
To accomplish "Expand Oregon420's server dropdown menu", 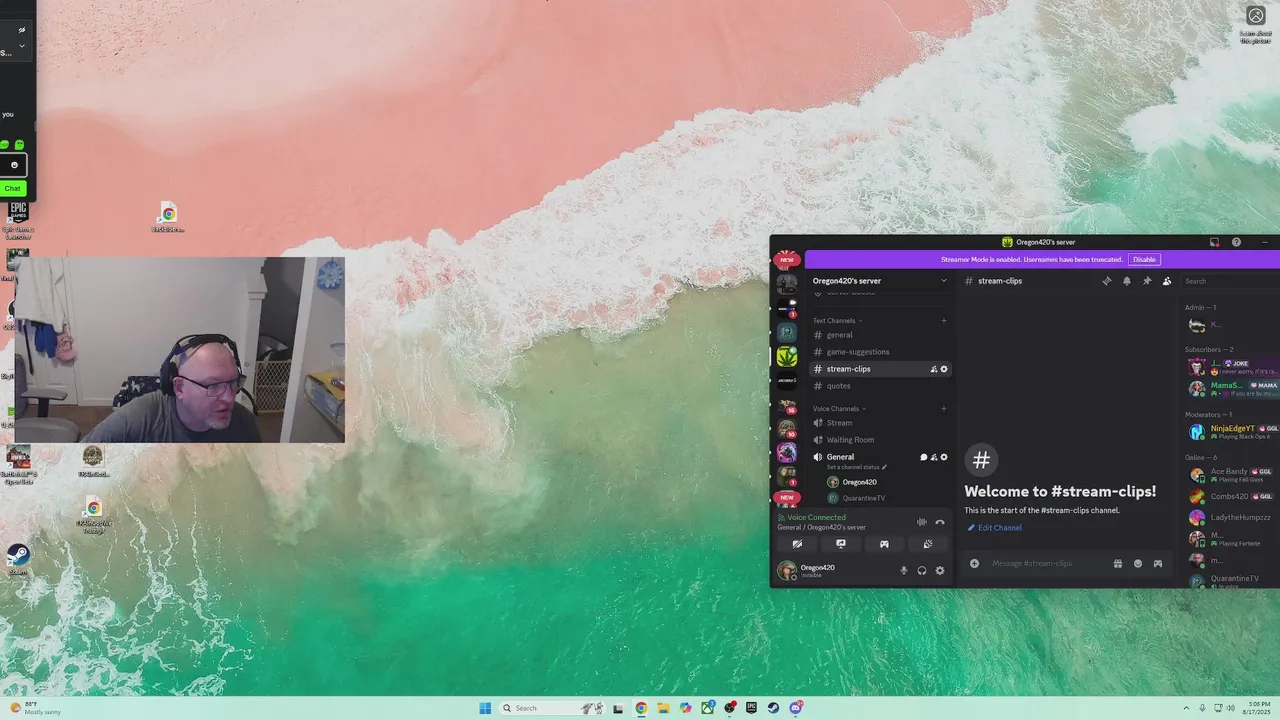I will coord(943,281).
